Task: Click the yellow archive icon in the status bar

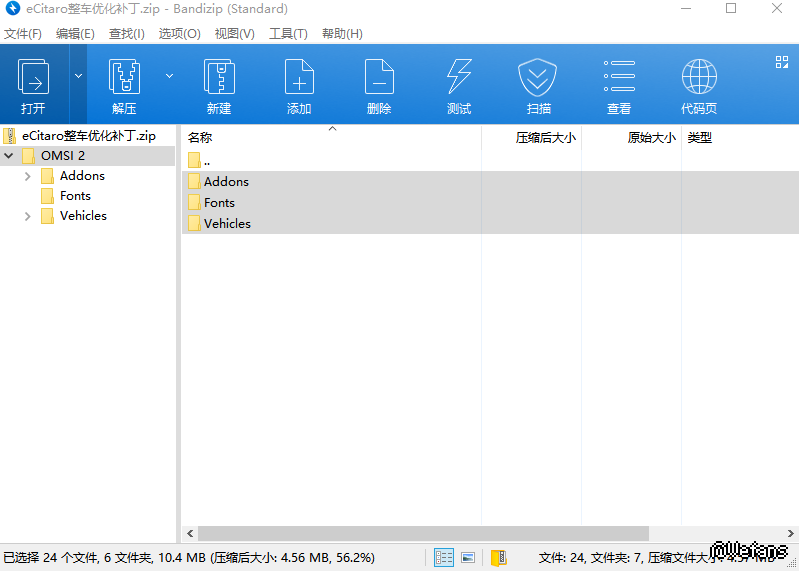Action: pos(499,557)
